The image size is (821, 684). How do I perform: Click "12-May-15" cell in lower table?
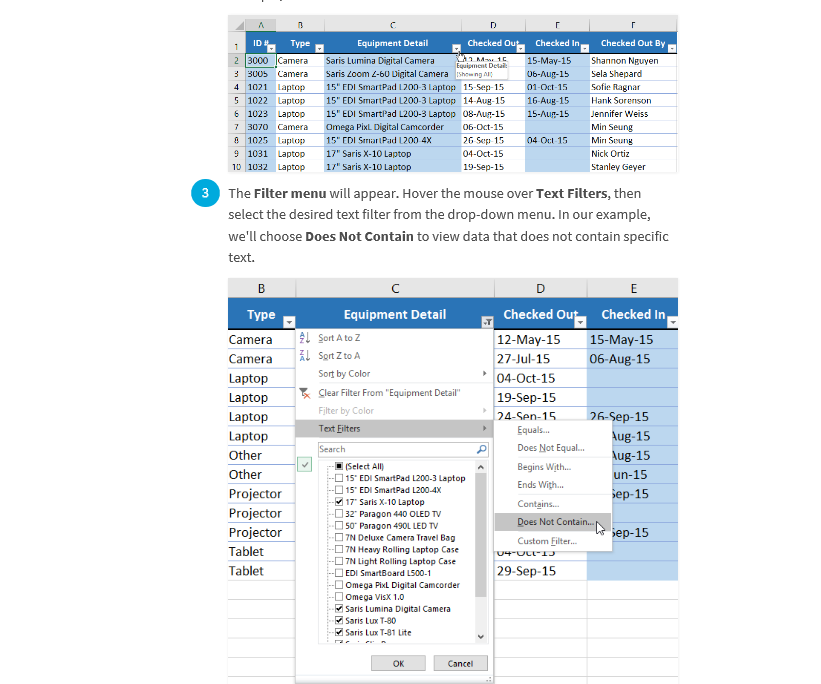(540, 339)
